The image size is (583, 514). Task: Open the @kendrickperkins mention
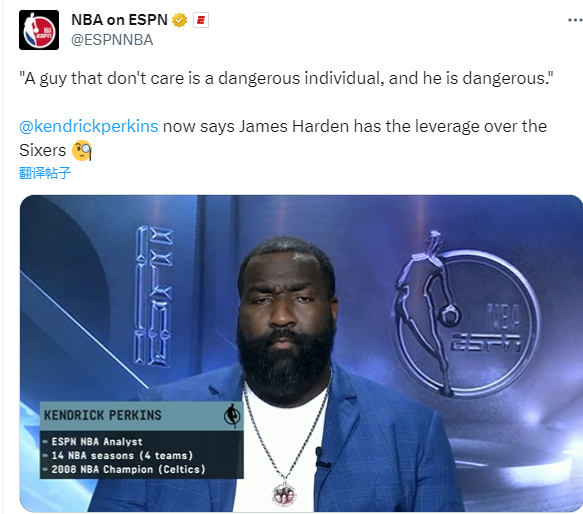point(88,126)
